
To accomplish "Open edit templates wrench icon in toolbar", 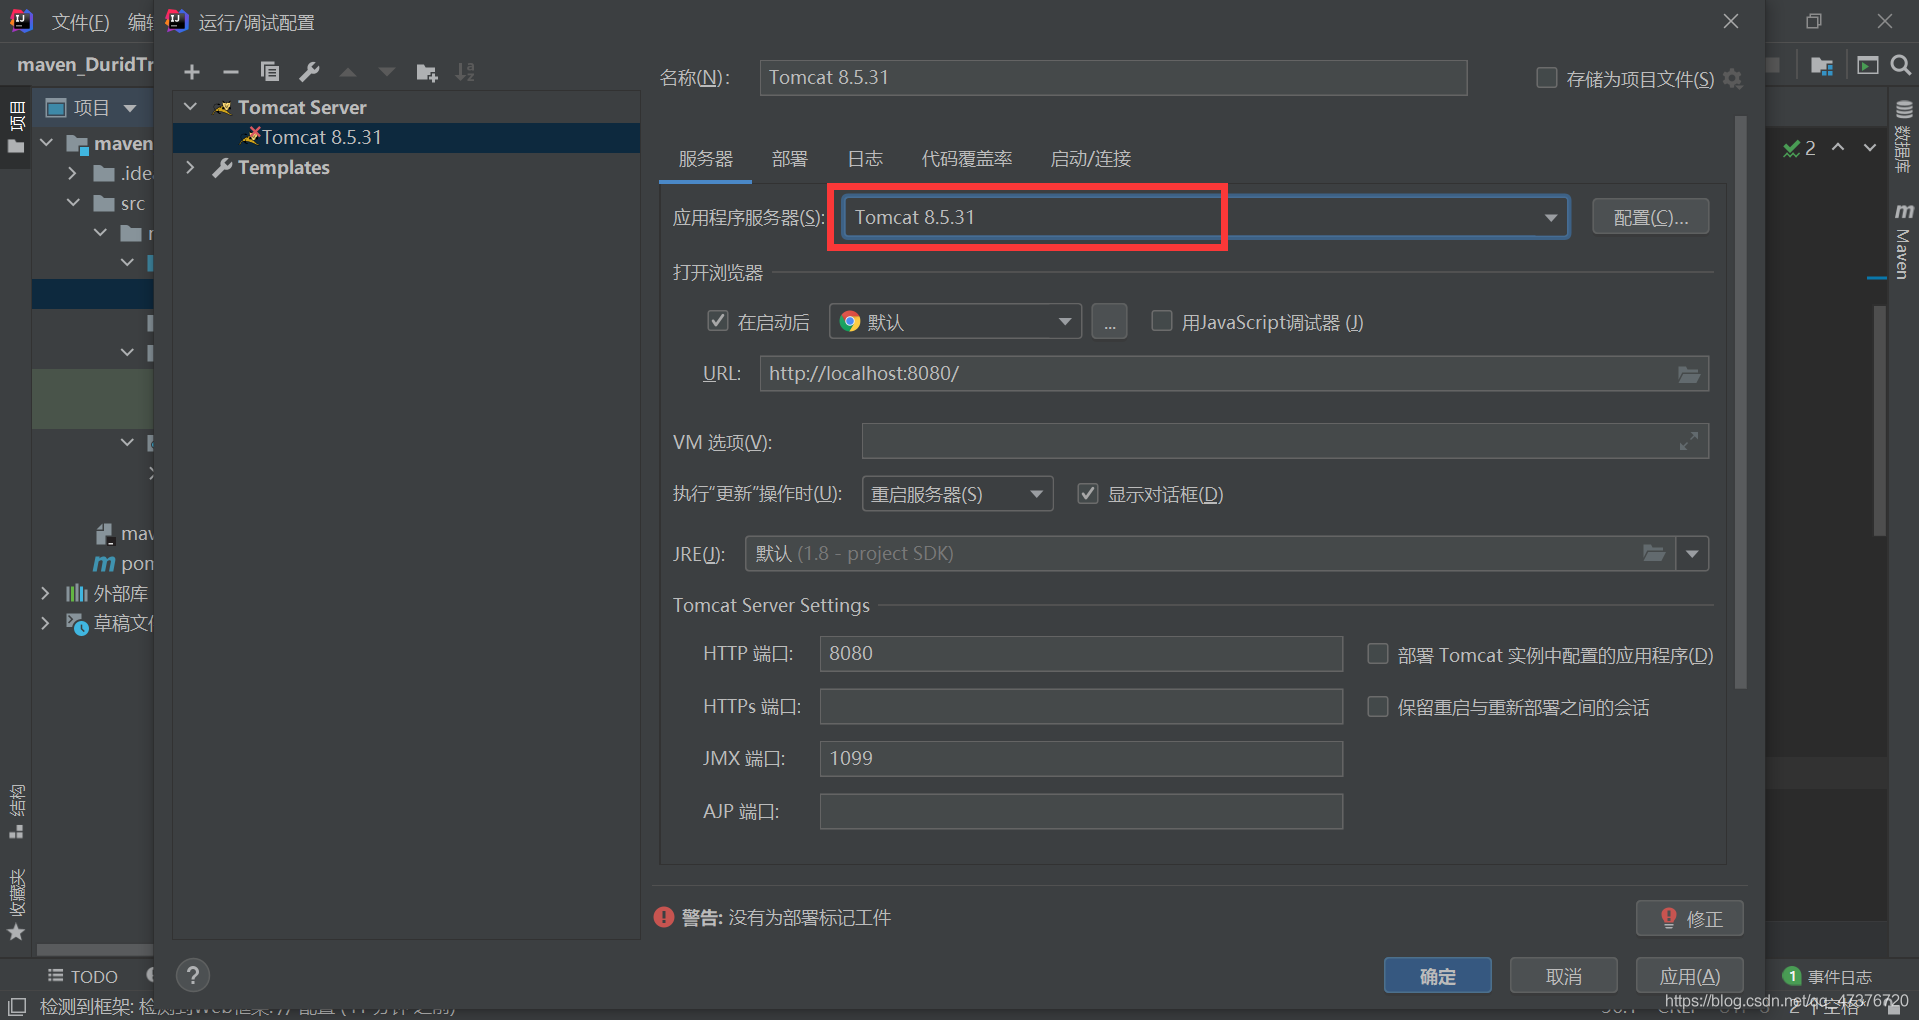I will click(x=309, y=72).
